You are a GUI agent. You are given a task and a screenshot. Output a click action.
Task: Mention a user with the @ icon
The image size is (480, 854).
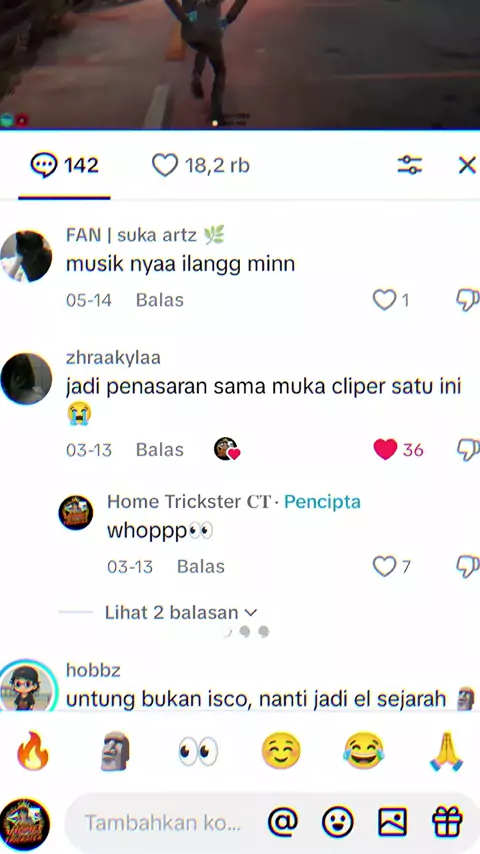point(283,821)
